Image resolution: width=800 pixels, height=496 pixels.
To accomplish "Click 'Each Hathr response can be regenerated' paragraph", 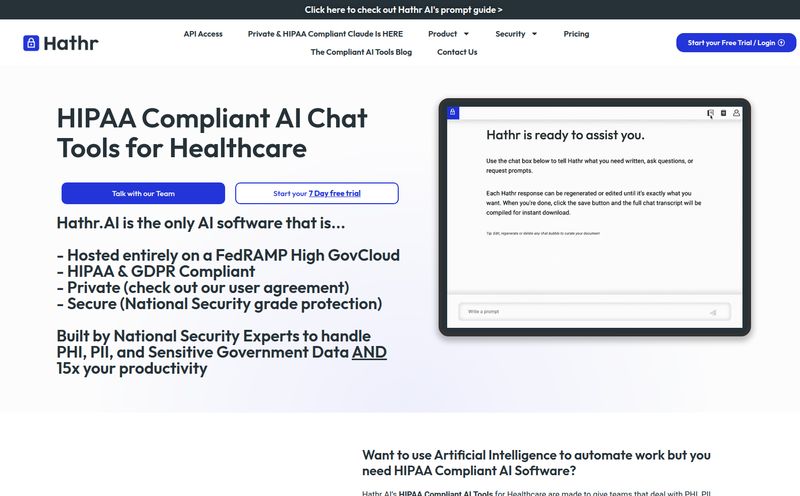I will (593, 203).
